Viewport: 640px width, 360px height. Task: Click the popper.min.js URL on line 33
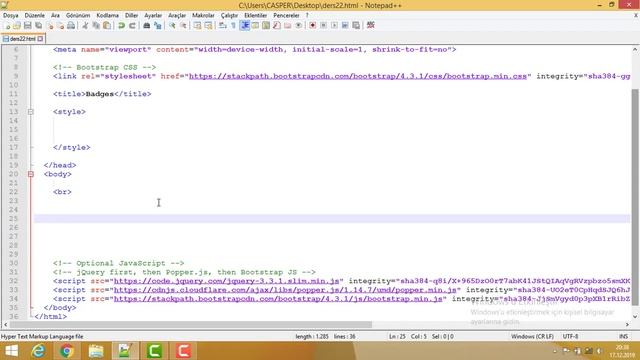point(285,290)
